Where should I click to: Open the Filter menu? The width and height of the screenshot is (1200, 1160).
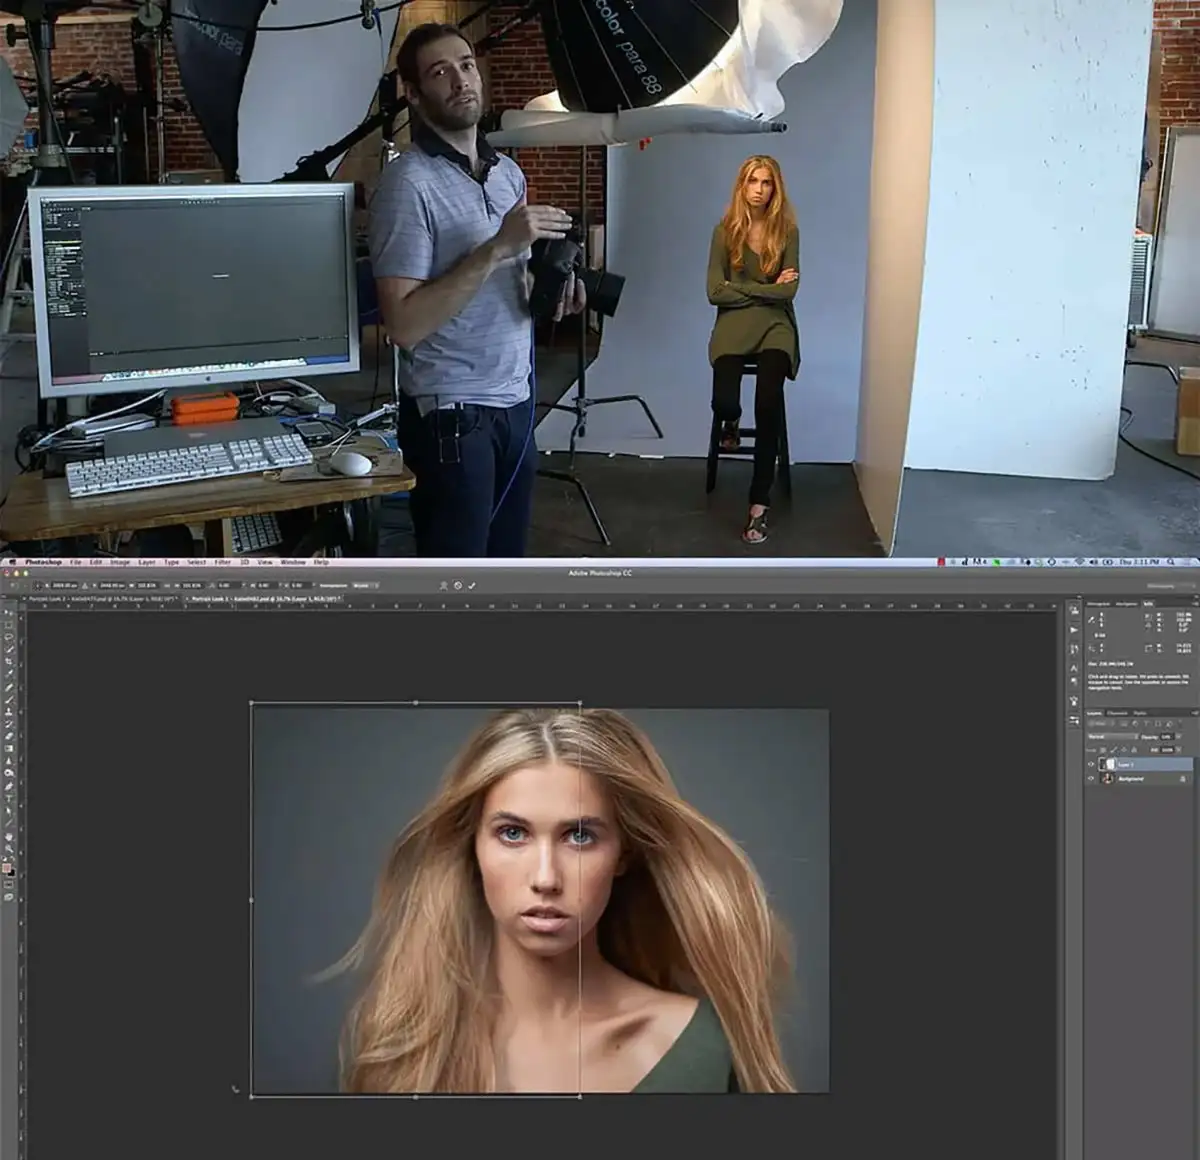click(222, 563)
